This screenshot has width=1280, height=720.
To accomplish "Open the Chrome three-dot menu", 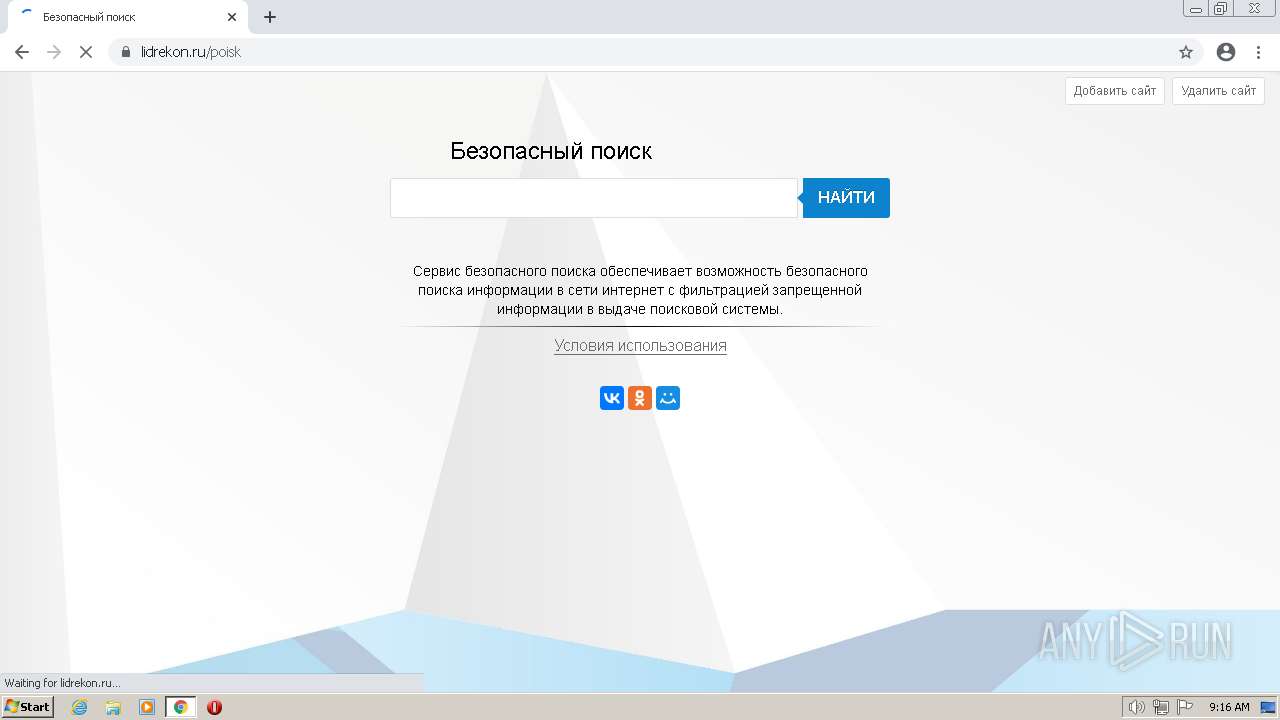I will [x=1258, y=52].
